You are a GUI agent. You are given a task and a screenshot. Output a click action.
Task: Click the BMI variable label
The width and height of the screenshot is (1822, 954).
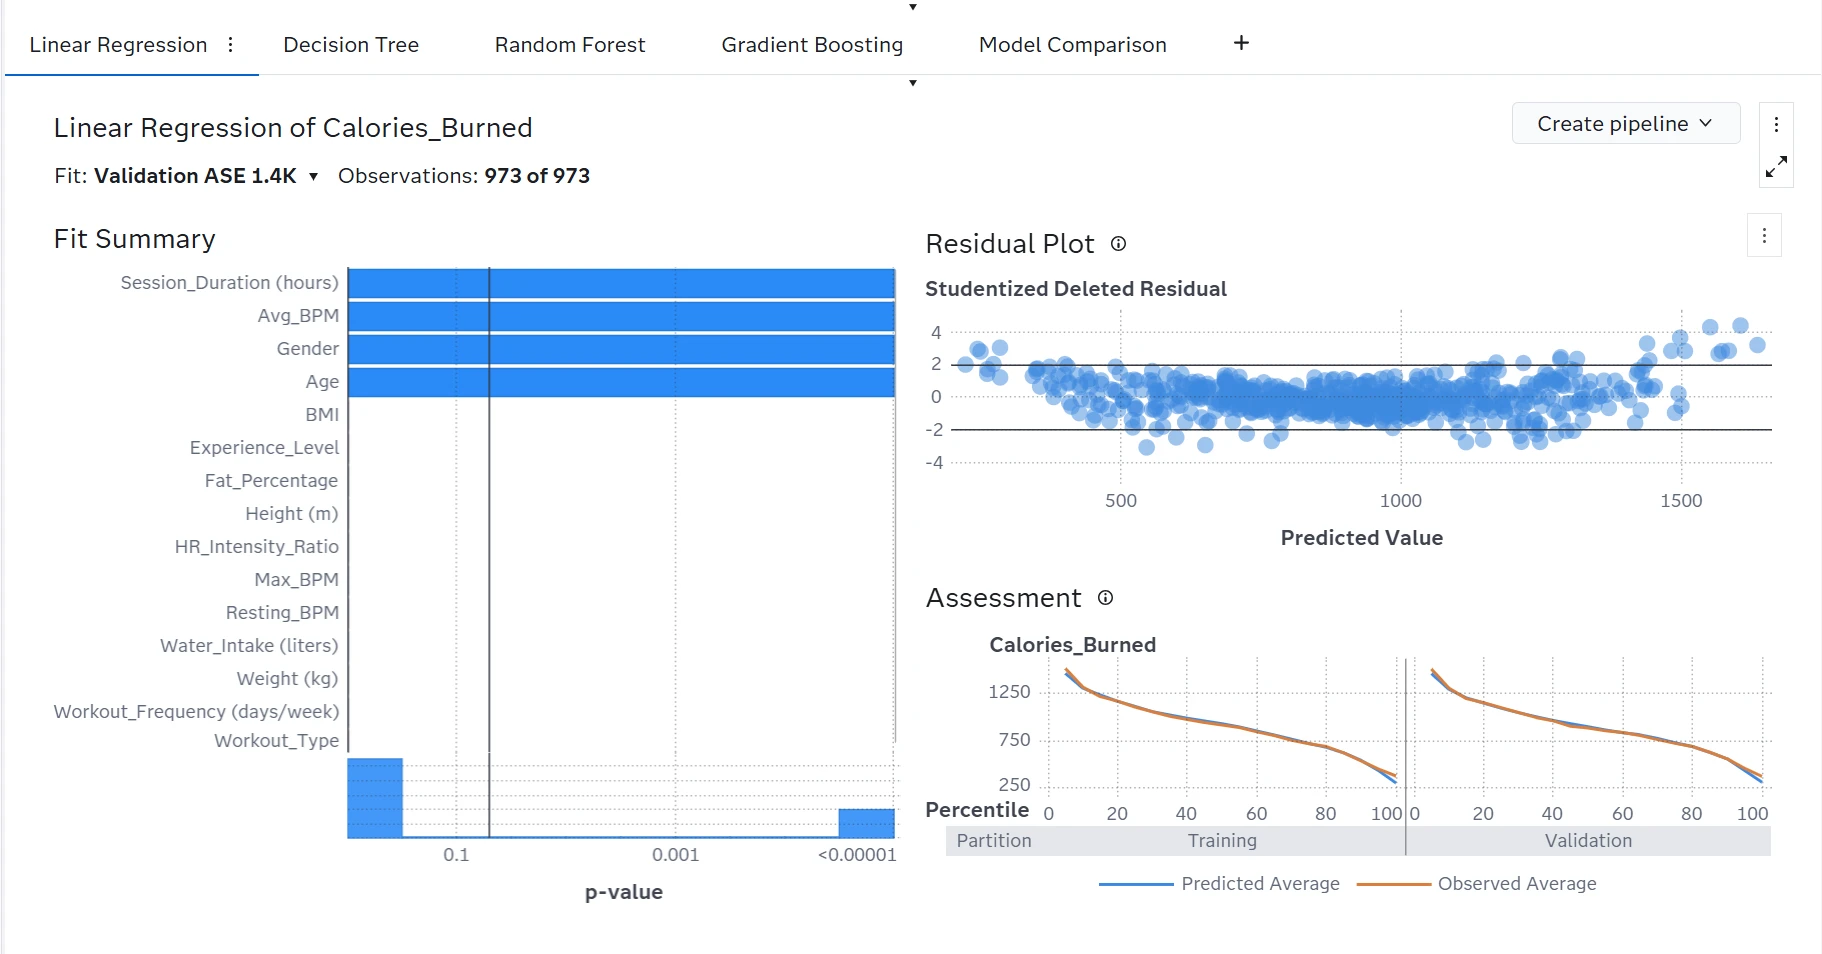pyautogui.click(x=322, y=415)
